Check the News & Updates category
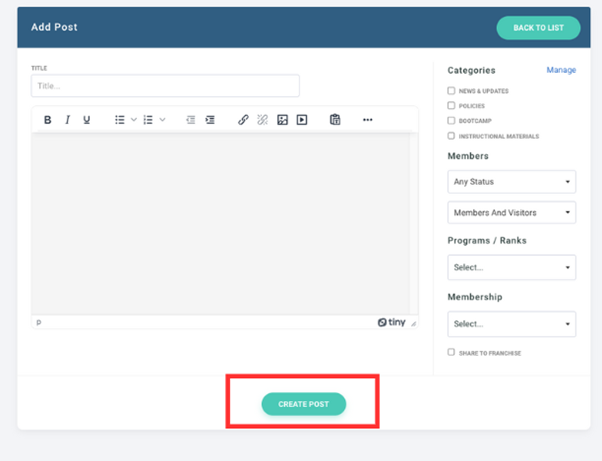Image resolution: width=602 pixels, height=461 pixels. [x=451, y=91]
